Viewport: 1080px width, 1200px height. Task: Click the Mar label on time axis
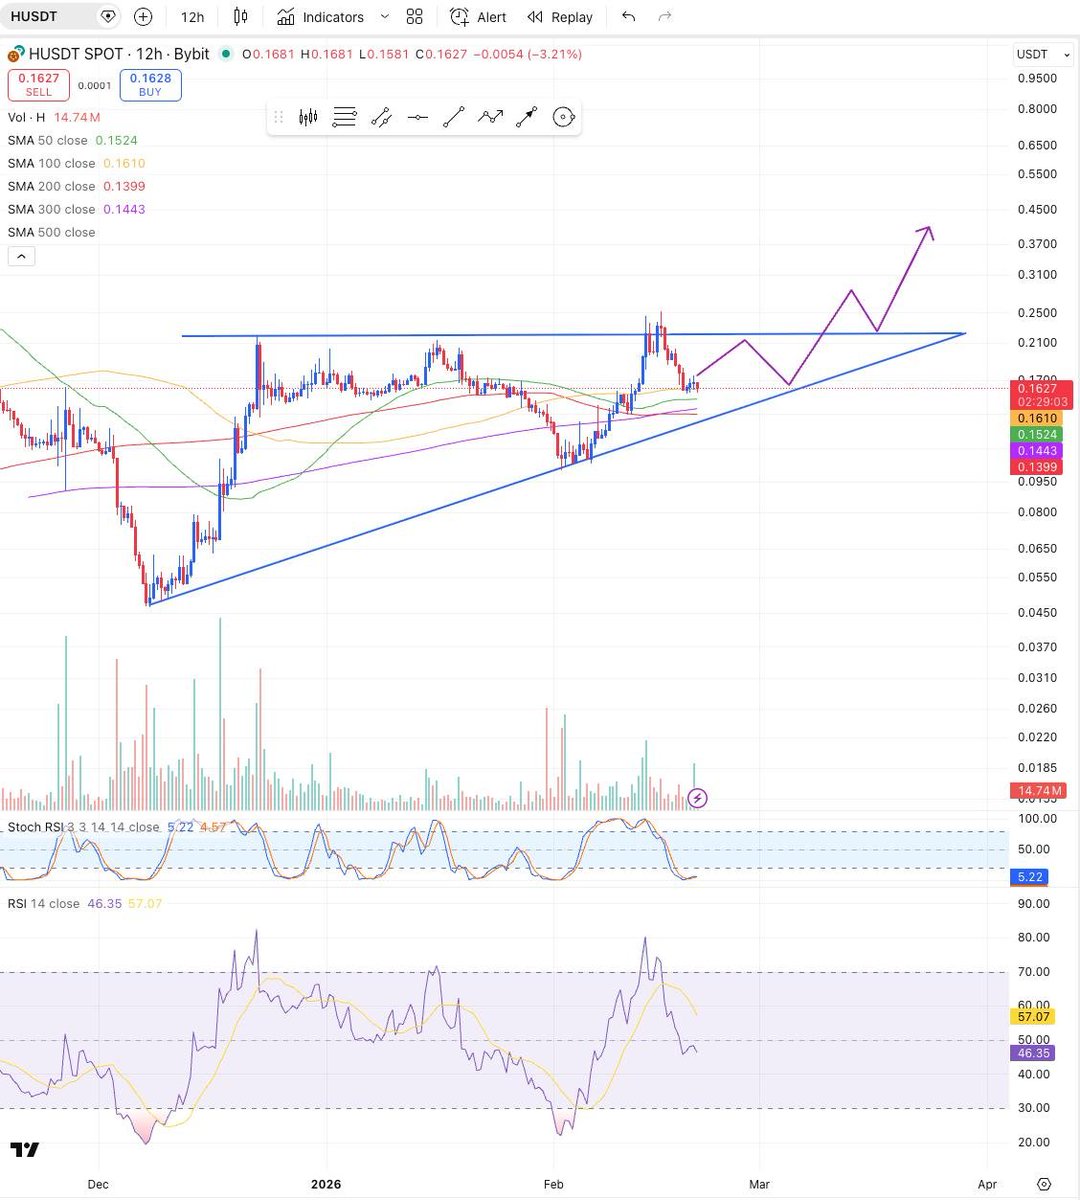[759, 1184]
